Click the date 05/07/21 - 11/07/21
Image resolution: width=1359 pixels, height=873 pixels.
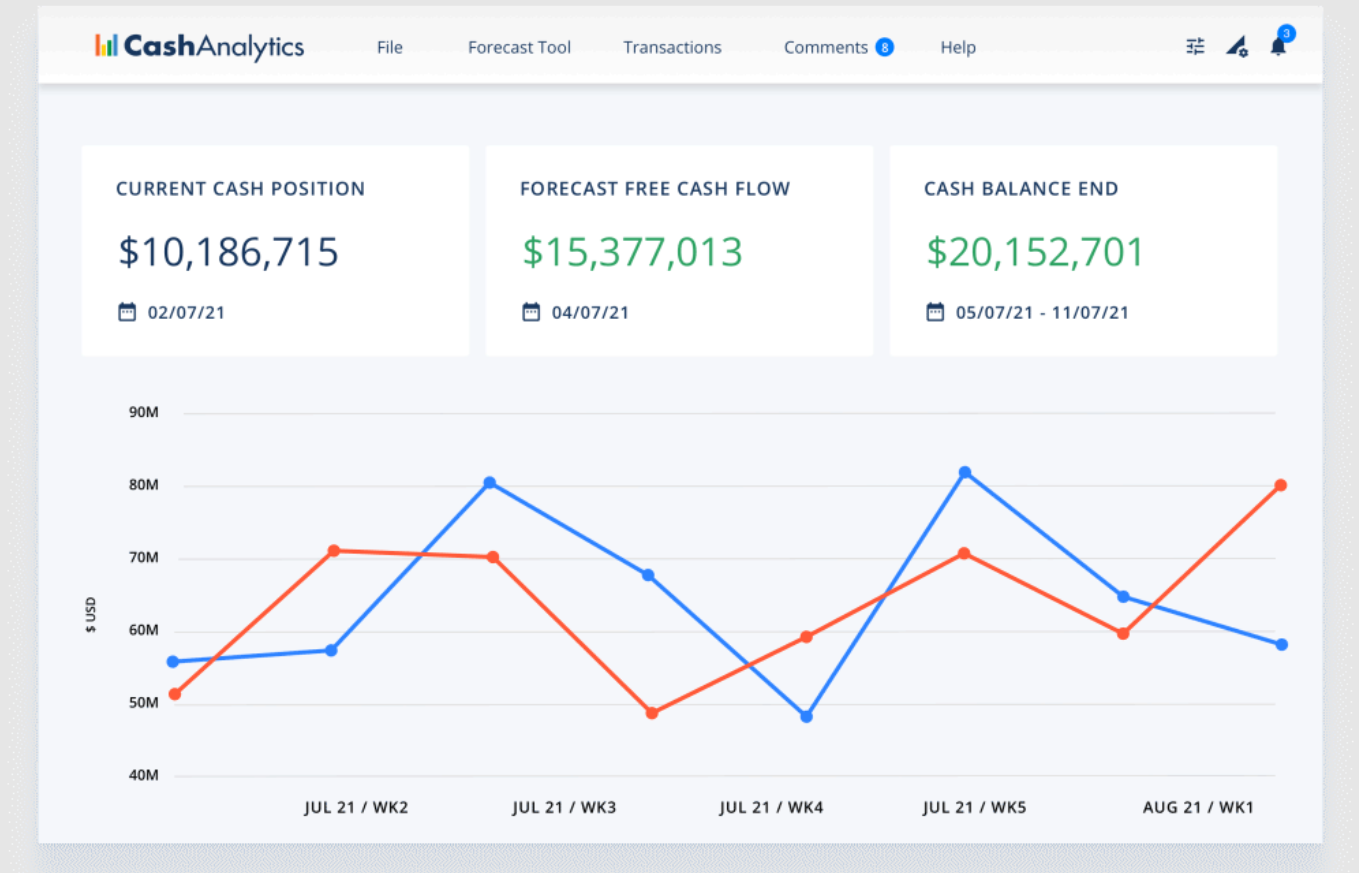tap(1040, 311)
